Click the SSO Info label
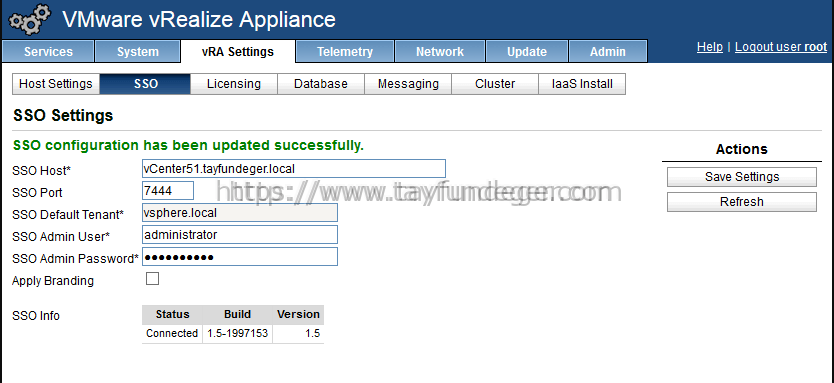This screenshot has width=834, height=383. point(36,316)
